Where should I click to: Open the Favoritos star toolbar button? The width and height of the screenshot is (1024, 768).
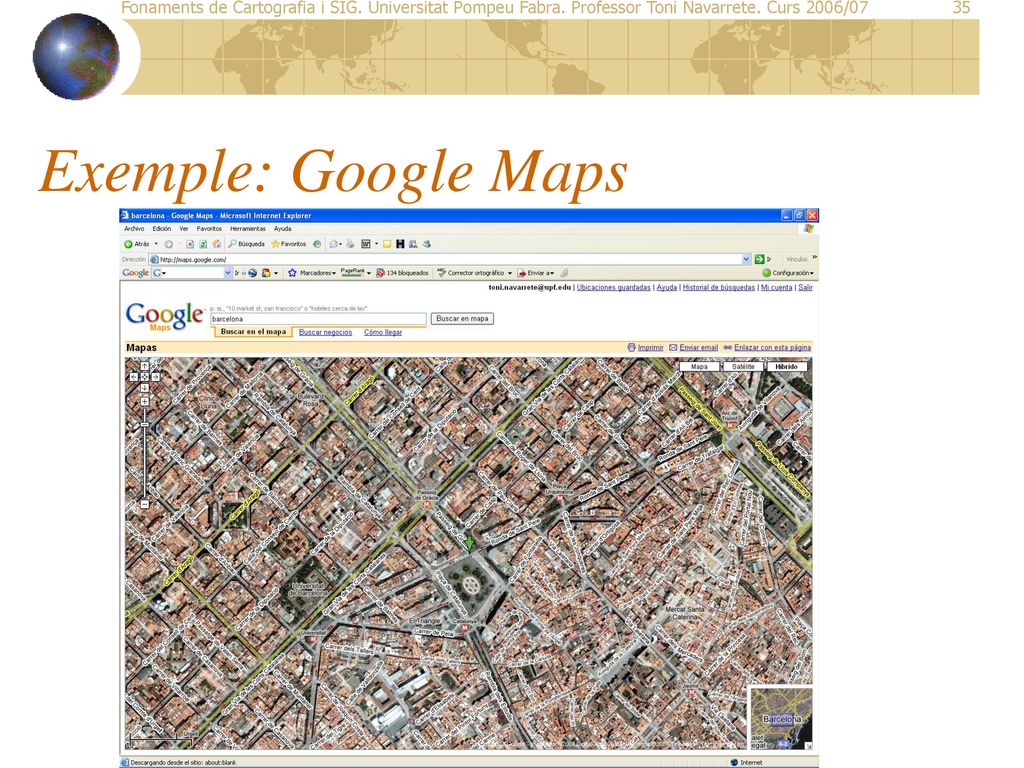(x=289, y=244)
